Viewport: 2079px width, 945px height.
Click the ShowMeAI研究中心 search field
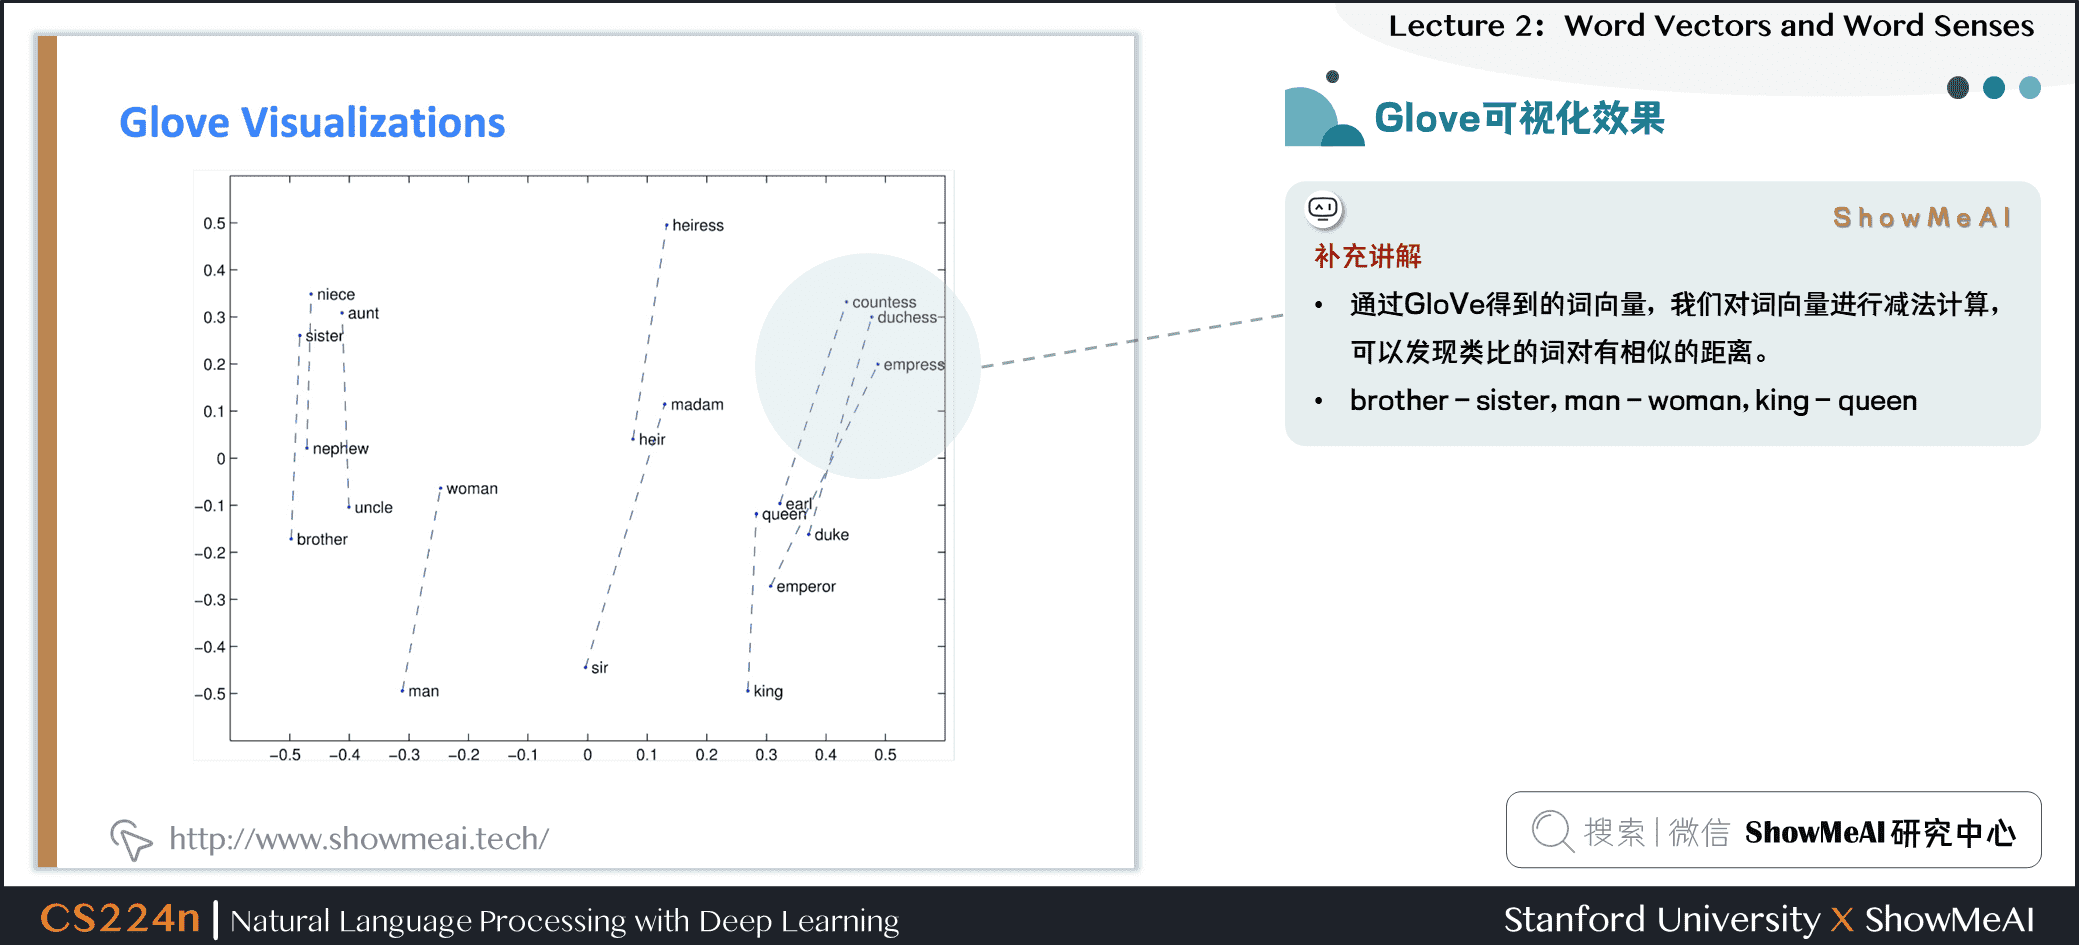(x=1773, y=830)
